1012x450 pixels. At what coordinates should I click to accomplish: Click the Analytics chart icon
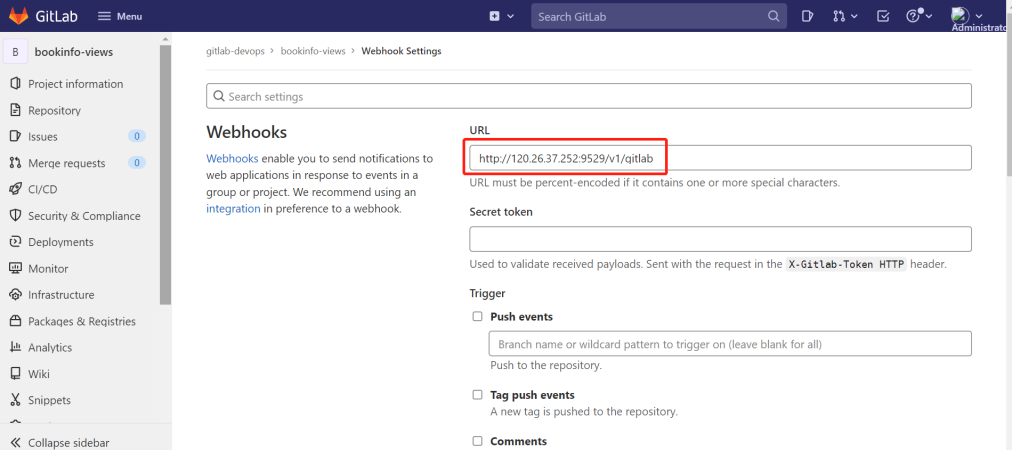15,347
